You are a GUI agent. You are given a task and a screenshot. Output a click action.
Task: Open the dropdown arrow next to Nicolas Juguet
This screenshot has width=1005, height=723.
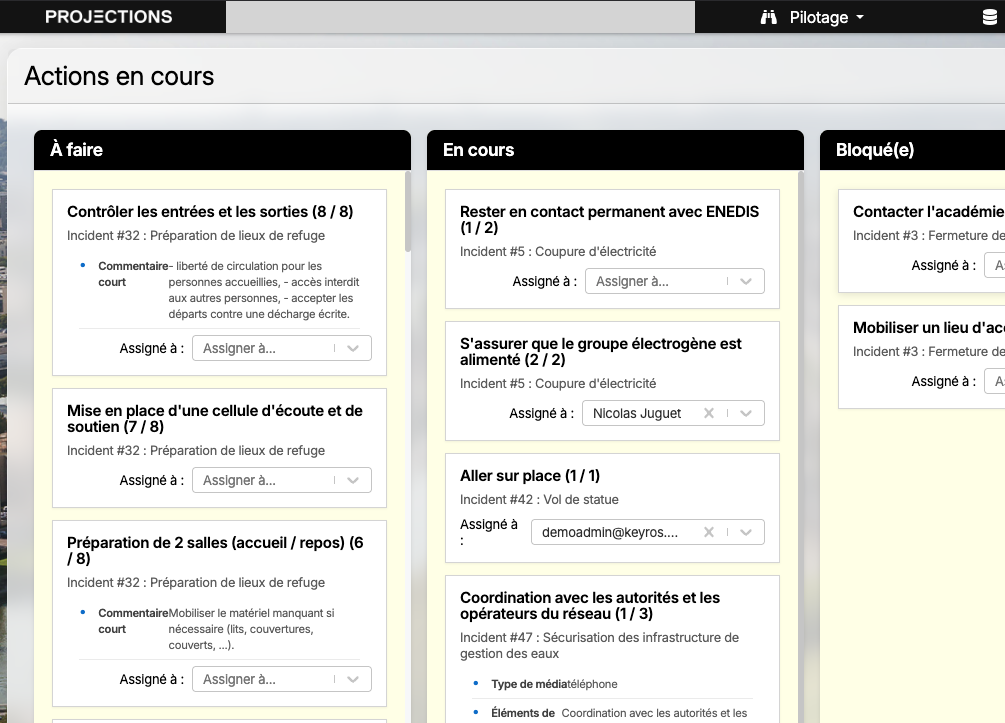(x=746, y=413)
